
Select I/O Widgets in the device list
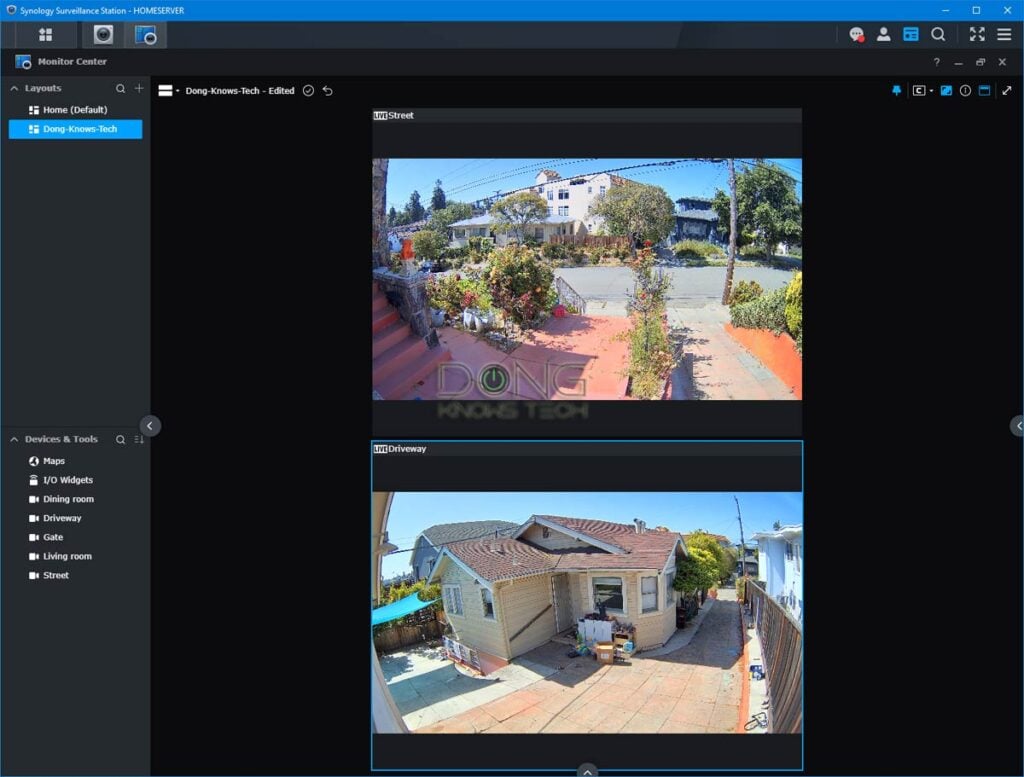click(x=75, y=480)
